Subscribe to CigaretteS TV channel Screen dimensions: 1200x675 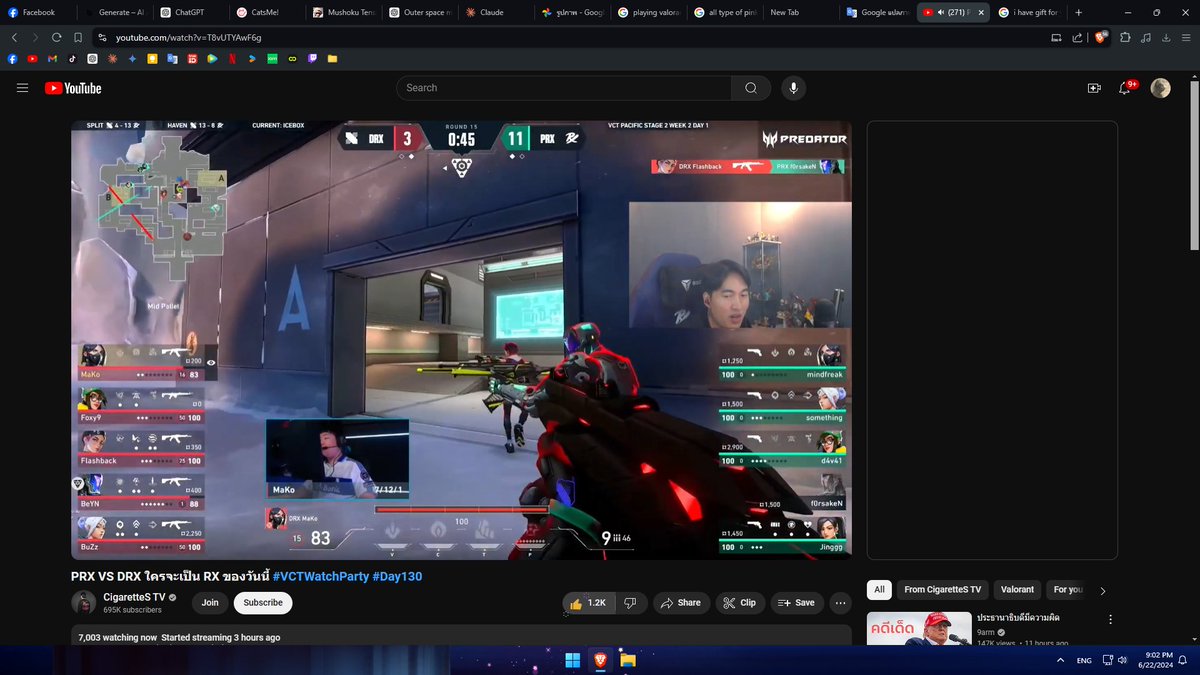pyautogui.click(x=263, y=603)
